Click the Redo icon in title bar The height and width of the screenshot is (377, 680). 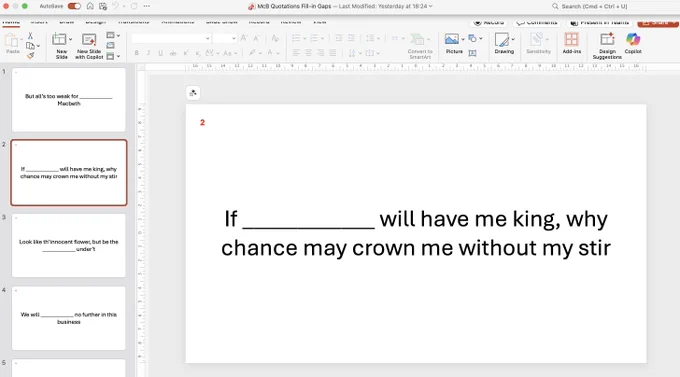tap(134, 6)
